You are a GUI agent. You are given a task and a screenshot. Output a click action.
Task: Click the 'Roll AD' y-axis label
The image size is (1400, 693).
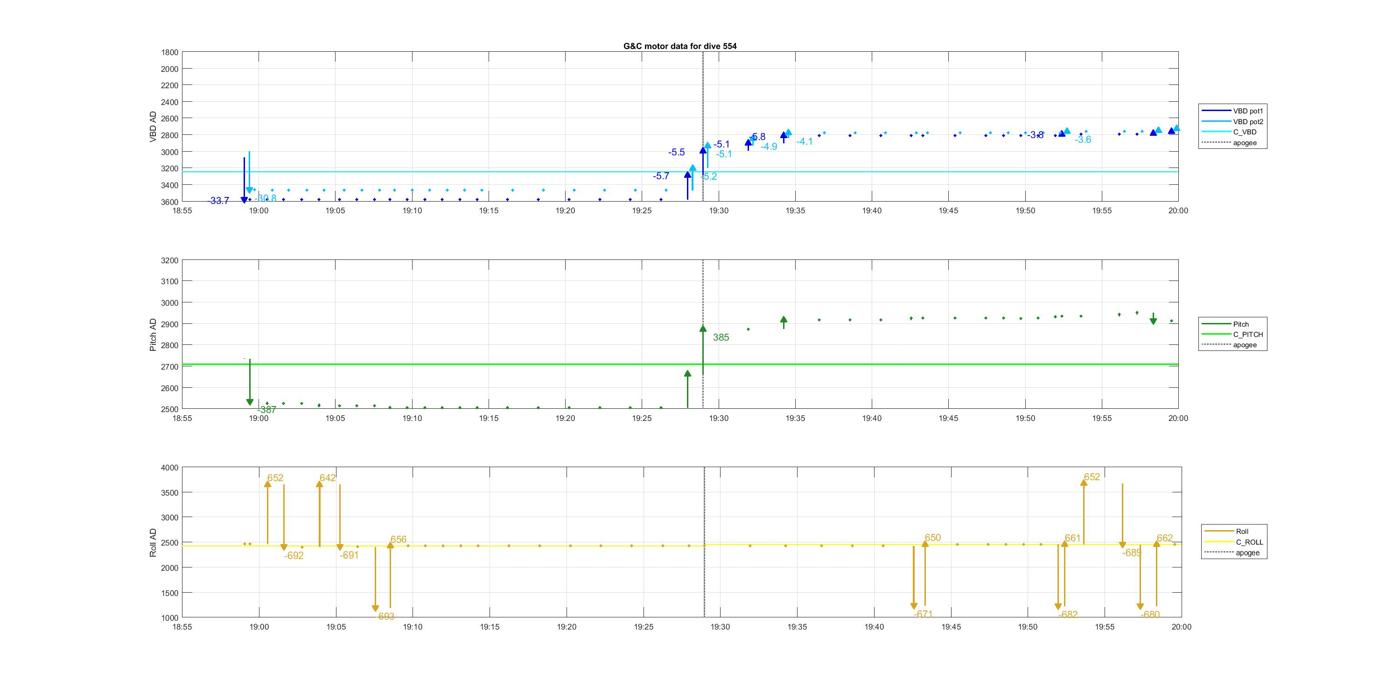point(154,542)
